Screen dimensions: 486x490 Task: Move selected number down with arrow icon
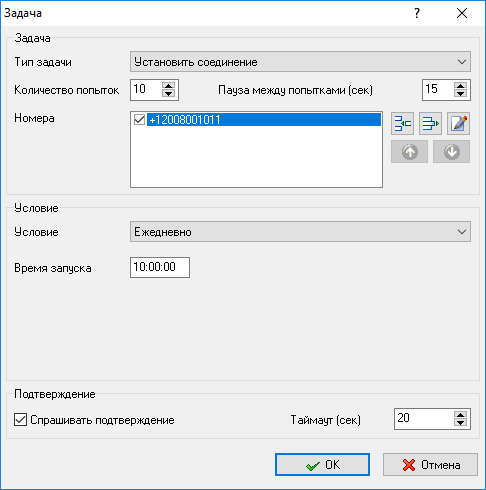451,152
